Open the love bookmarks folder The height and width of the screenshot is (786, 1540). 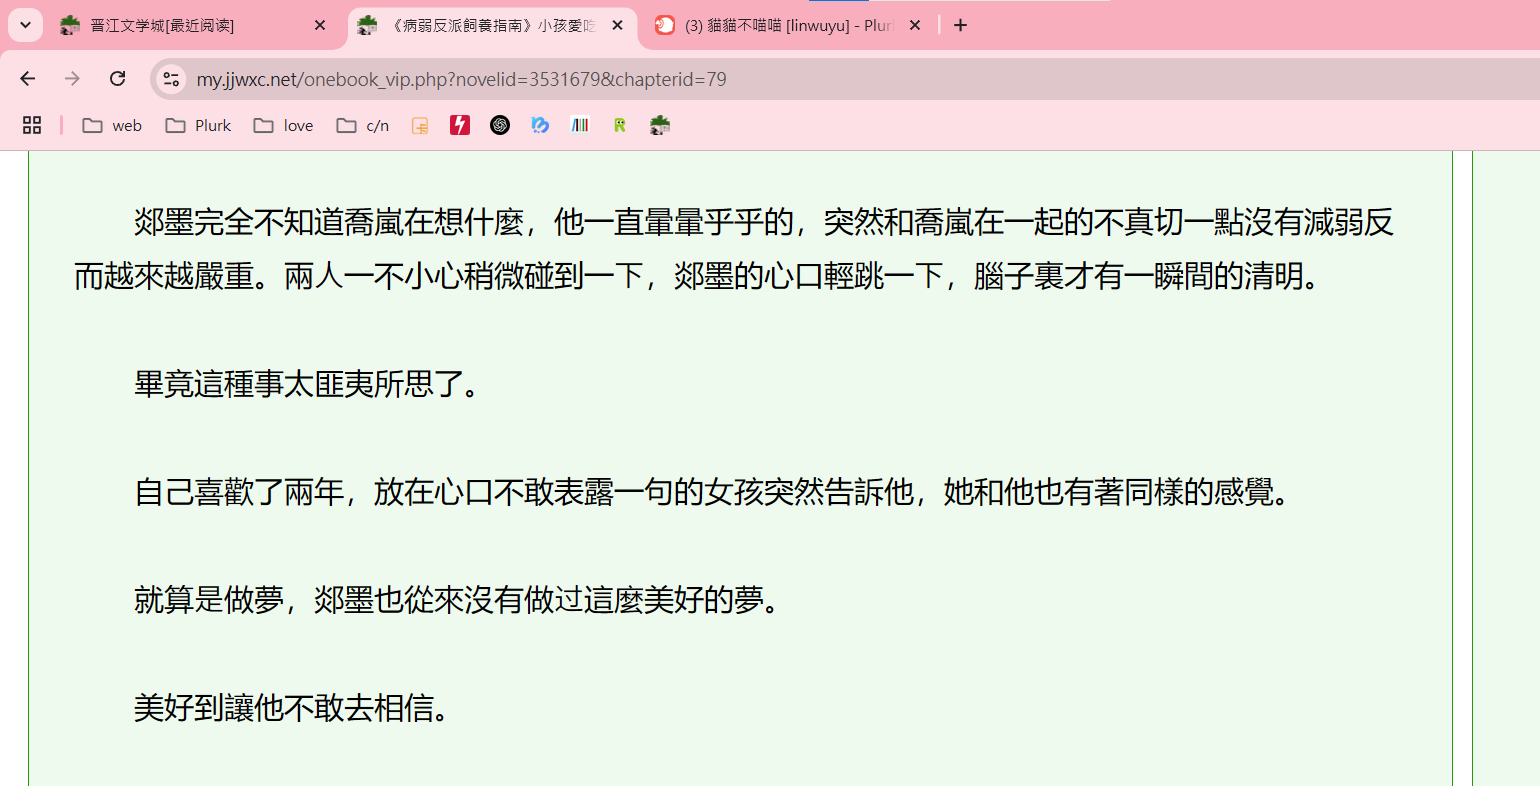(x=284, y=125)
